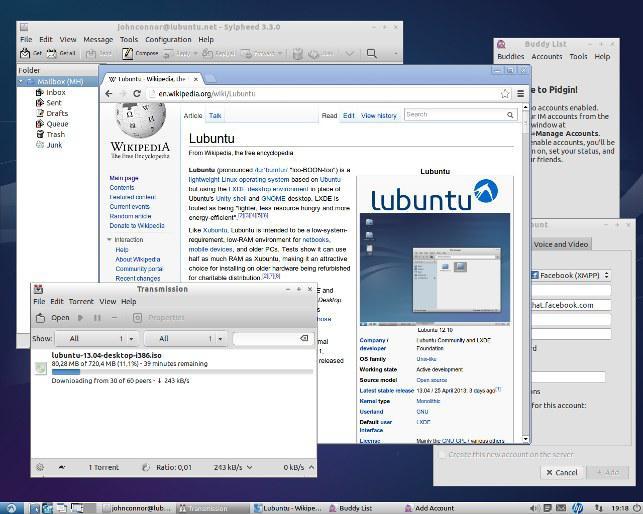Viewport: 643px width, 514px height.
Task: Open the Lubuntu start menu button
Action: (x=11, y=508)
